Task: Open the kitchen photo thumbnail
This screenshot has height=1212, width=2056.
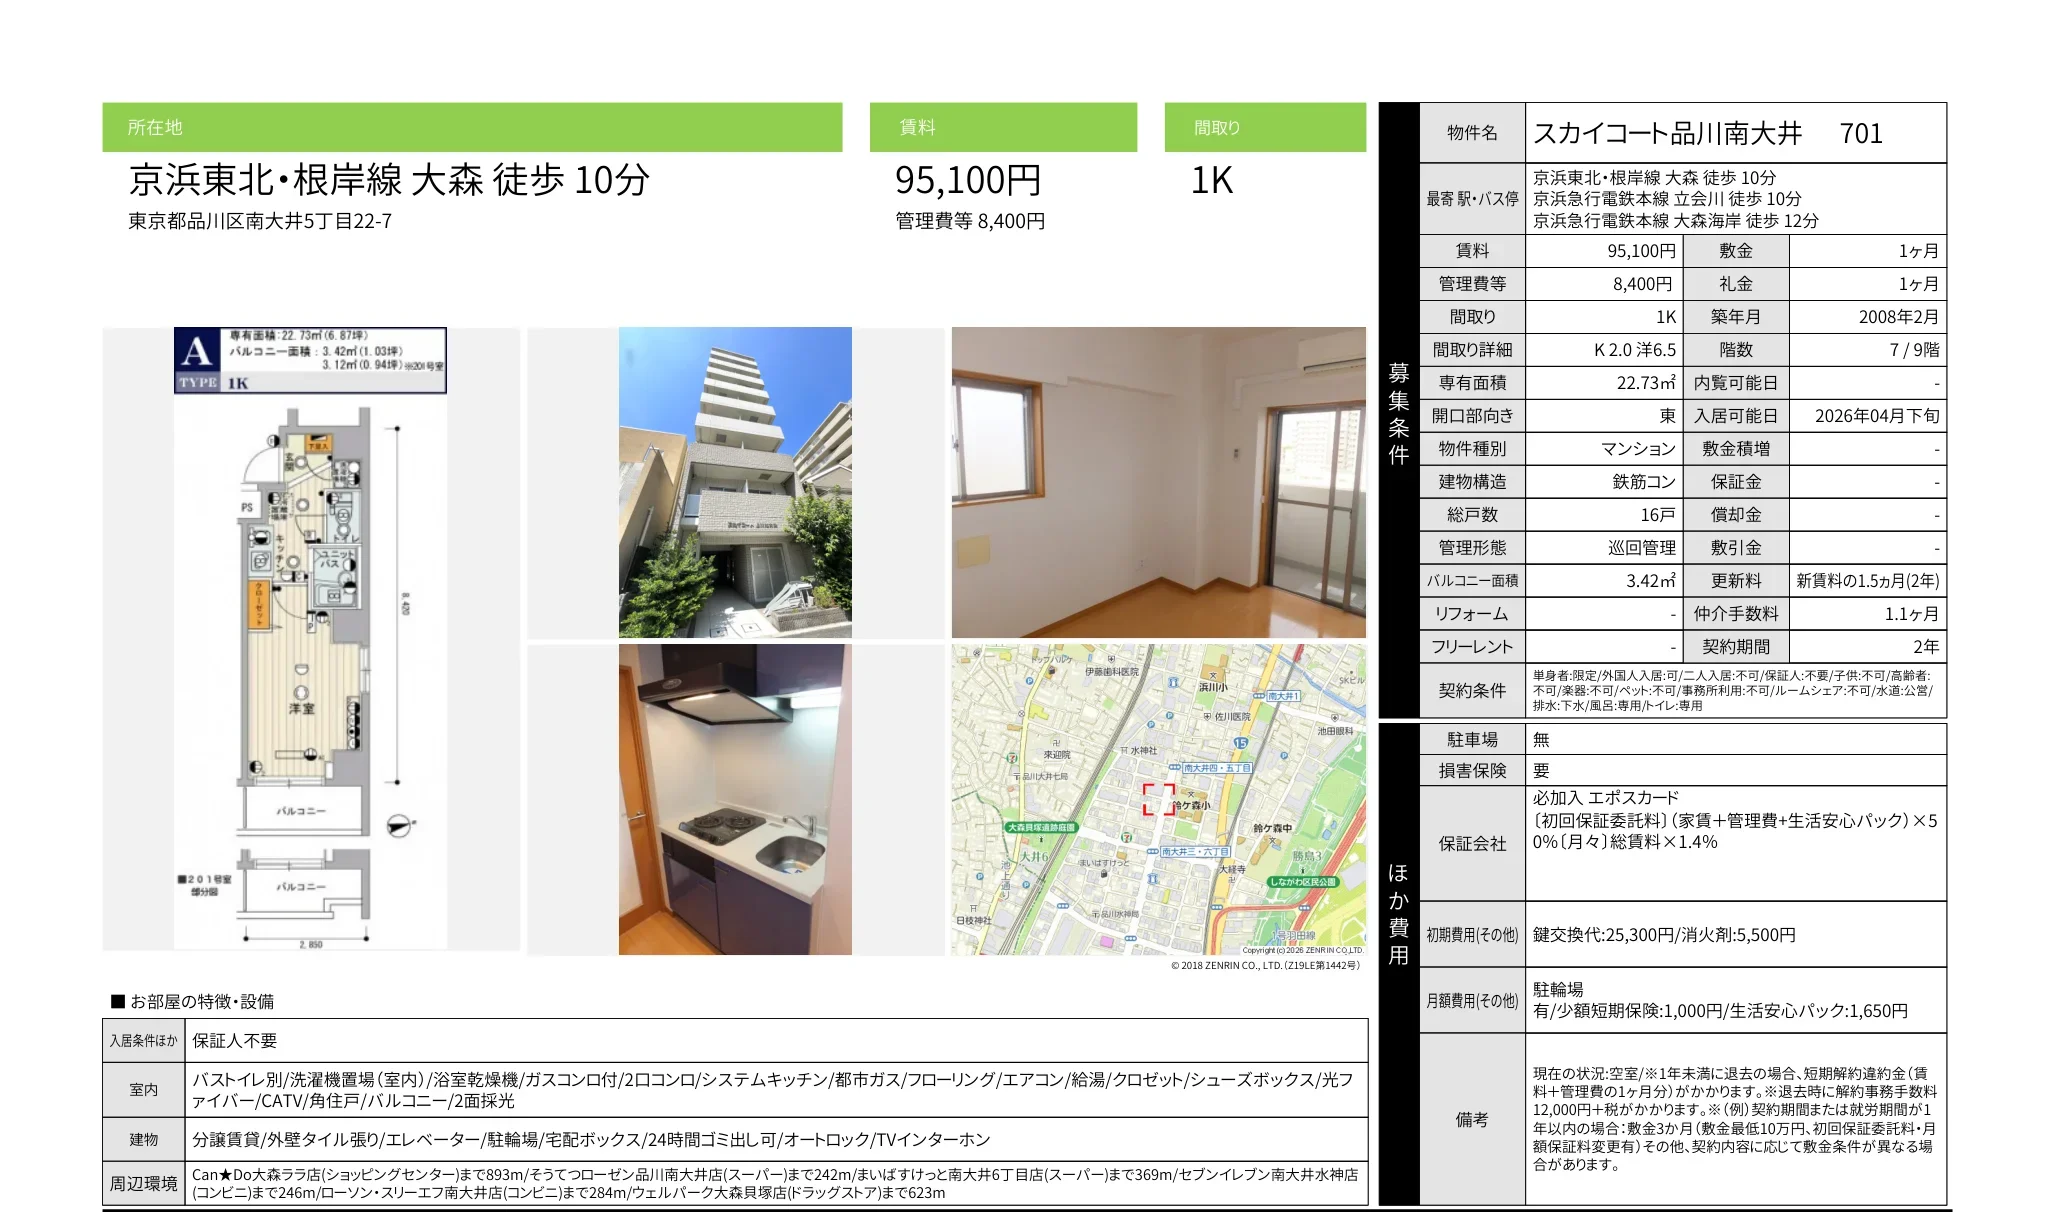Action: click(x=735, y=799)
